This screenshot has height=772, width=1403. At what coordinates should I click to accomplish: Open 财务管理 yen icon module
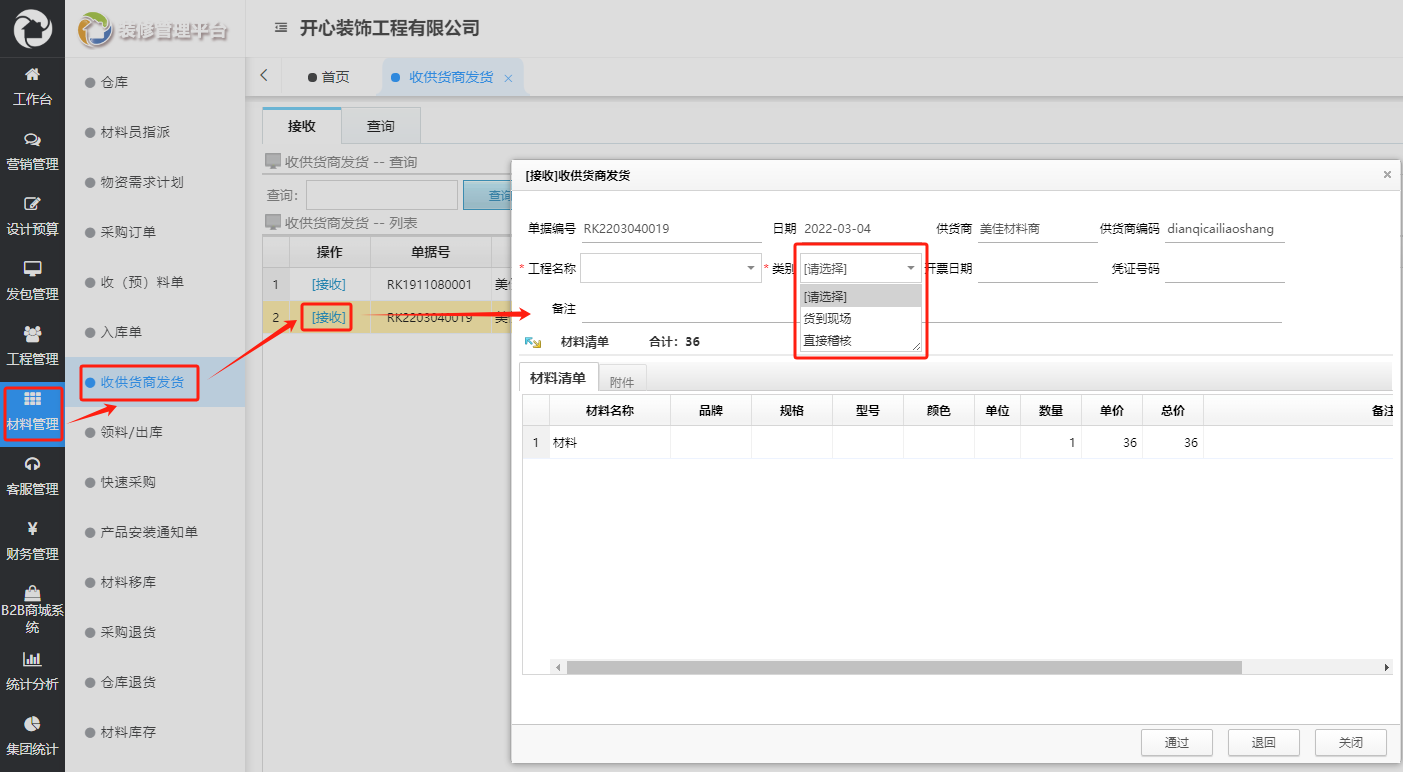[x=32, y=529]
